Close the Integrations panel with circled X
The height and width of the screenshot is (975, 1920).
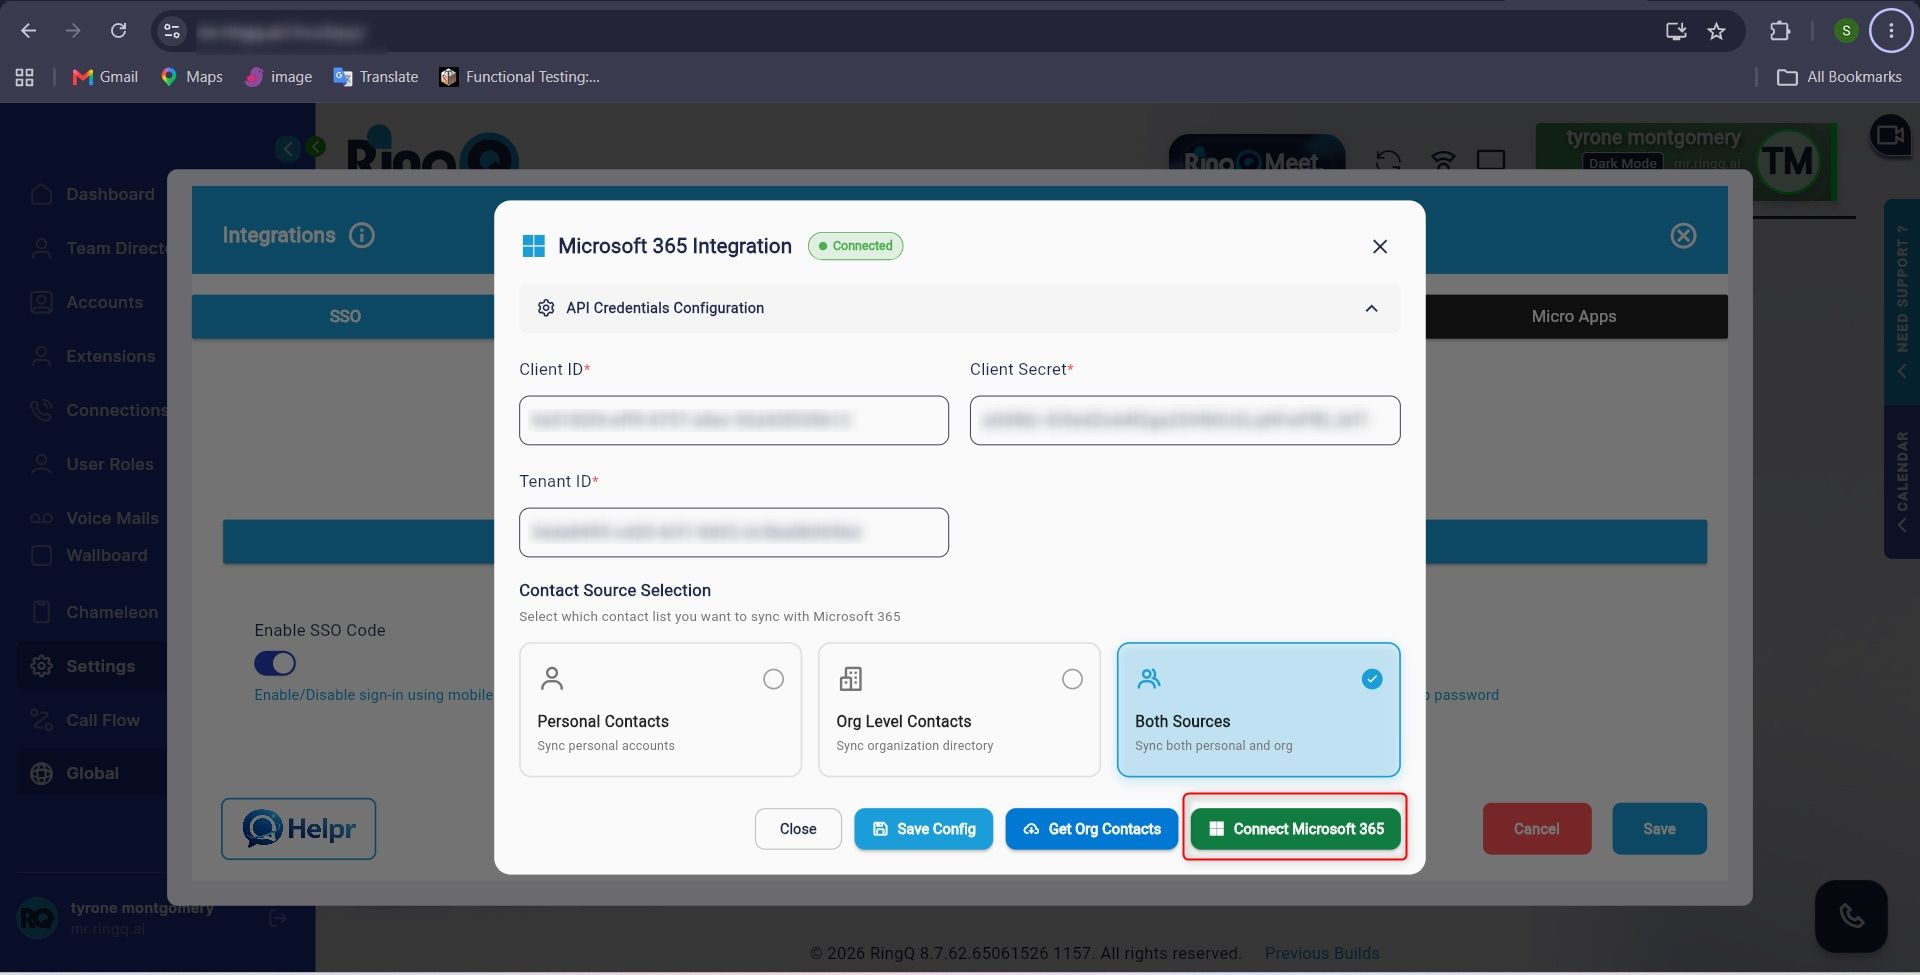pos(1683,235)
